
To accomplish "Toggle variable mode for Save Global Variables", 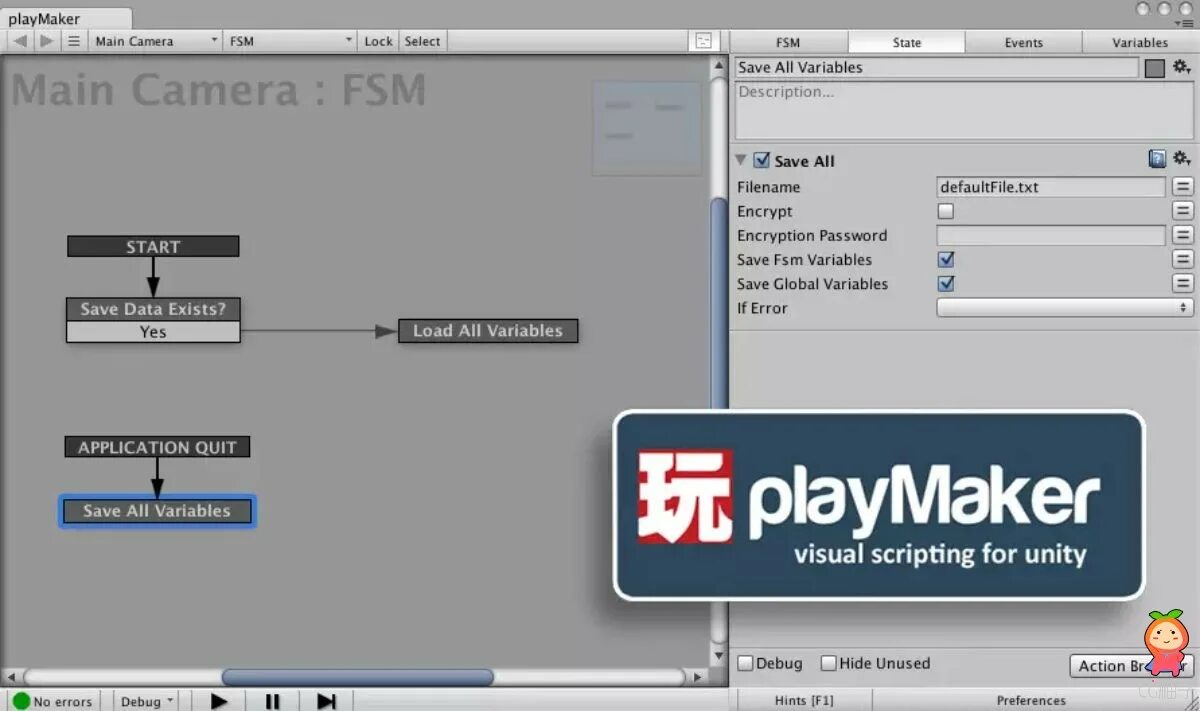I will [x=1183, y=283].
